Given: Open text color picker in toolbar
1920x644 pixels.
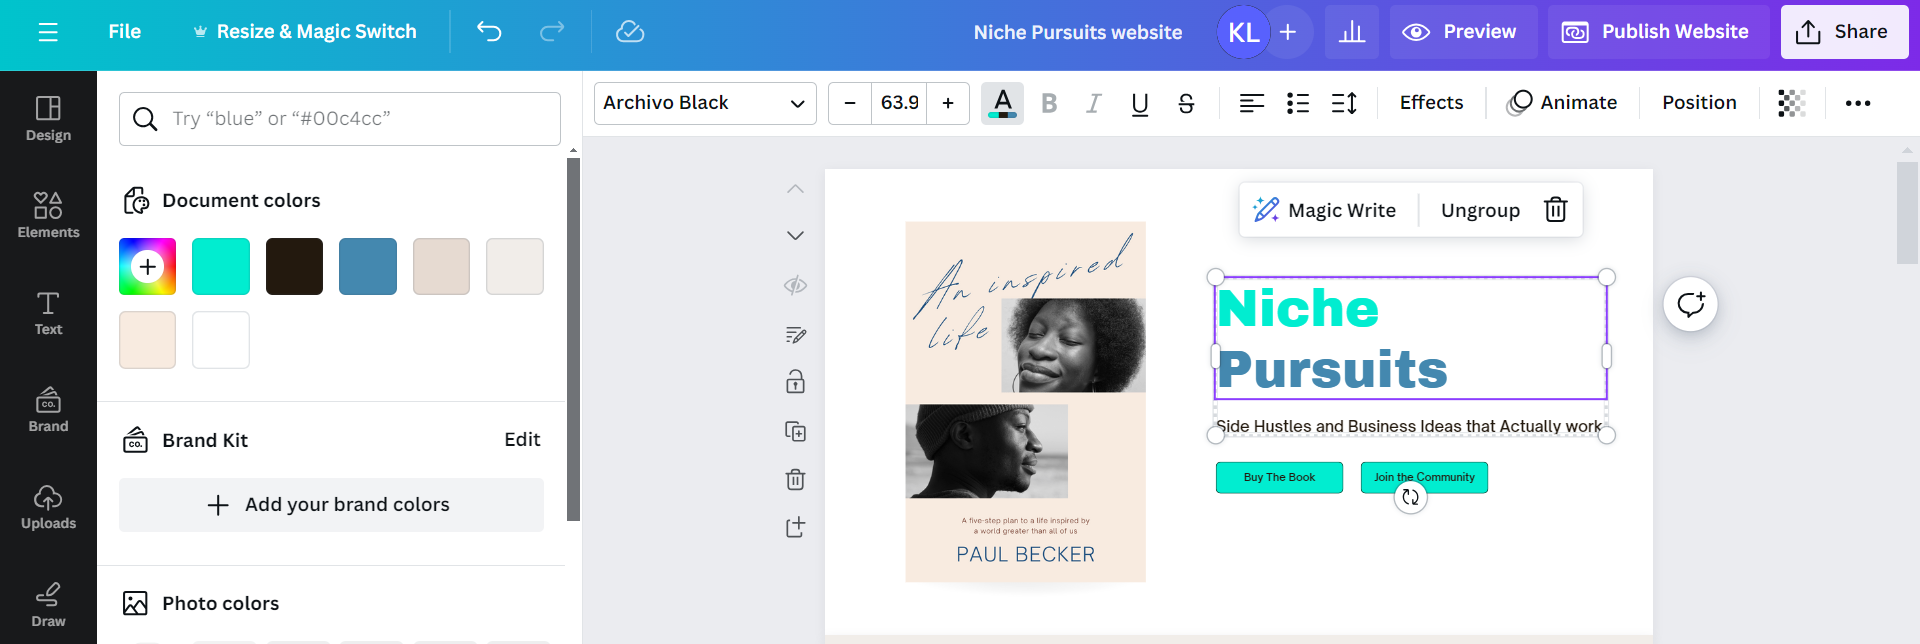Looking at the screenshot, I should click(1002, 103).
